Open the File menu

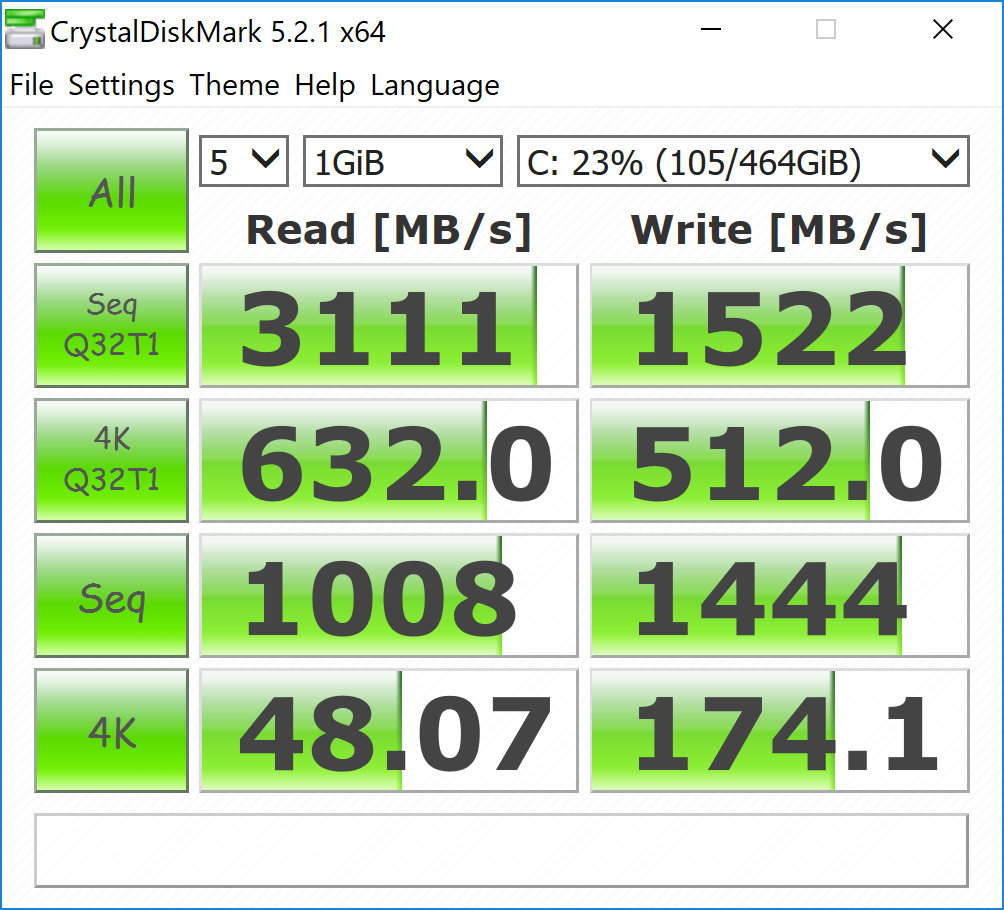pos(31,85)
